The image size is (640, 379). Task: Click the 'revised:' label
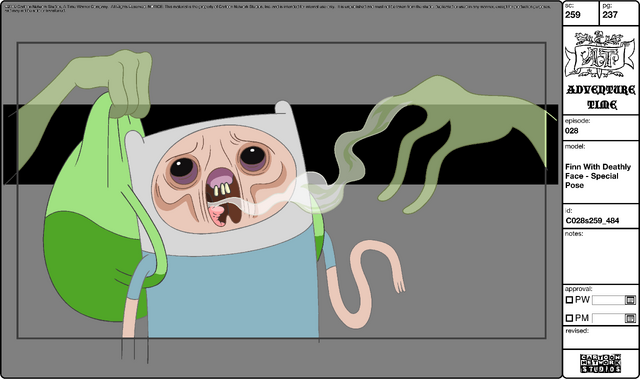tap(577, 330)
